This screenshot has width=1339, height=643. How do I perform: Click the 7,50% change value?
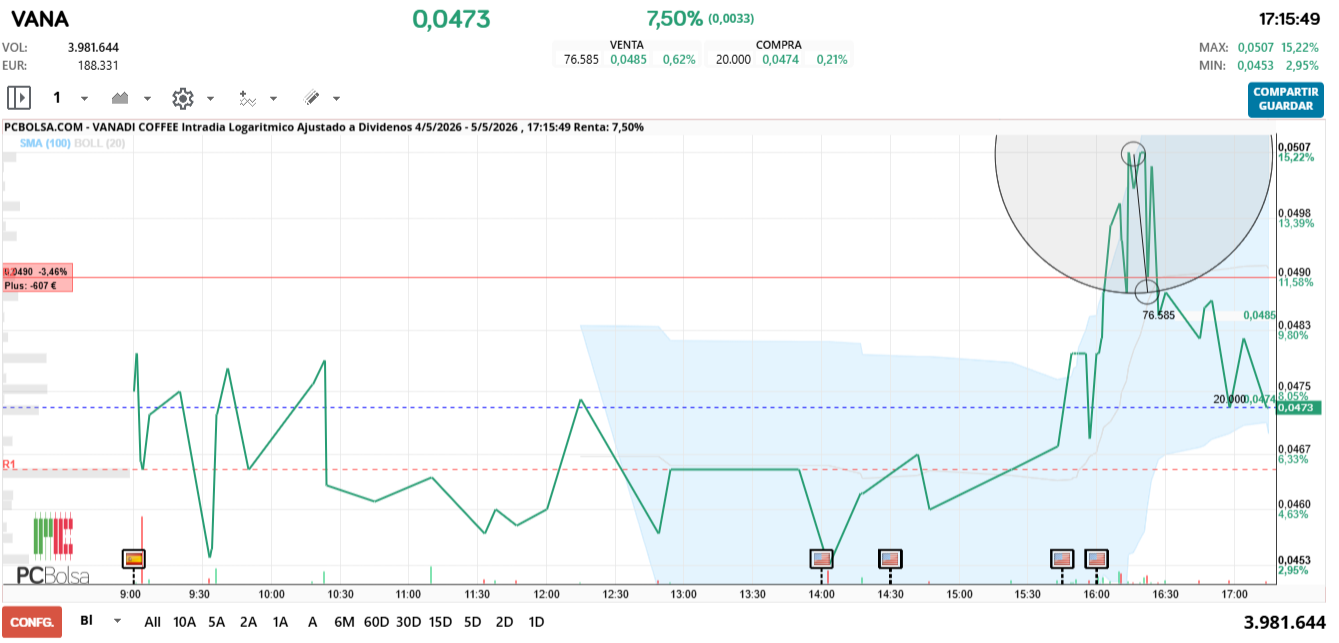[x=675, y=18]
